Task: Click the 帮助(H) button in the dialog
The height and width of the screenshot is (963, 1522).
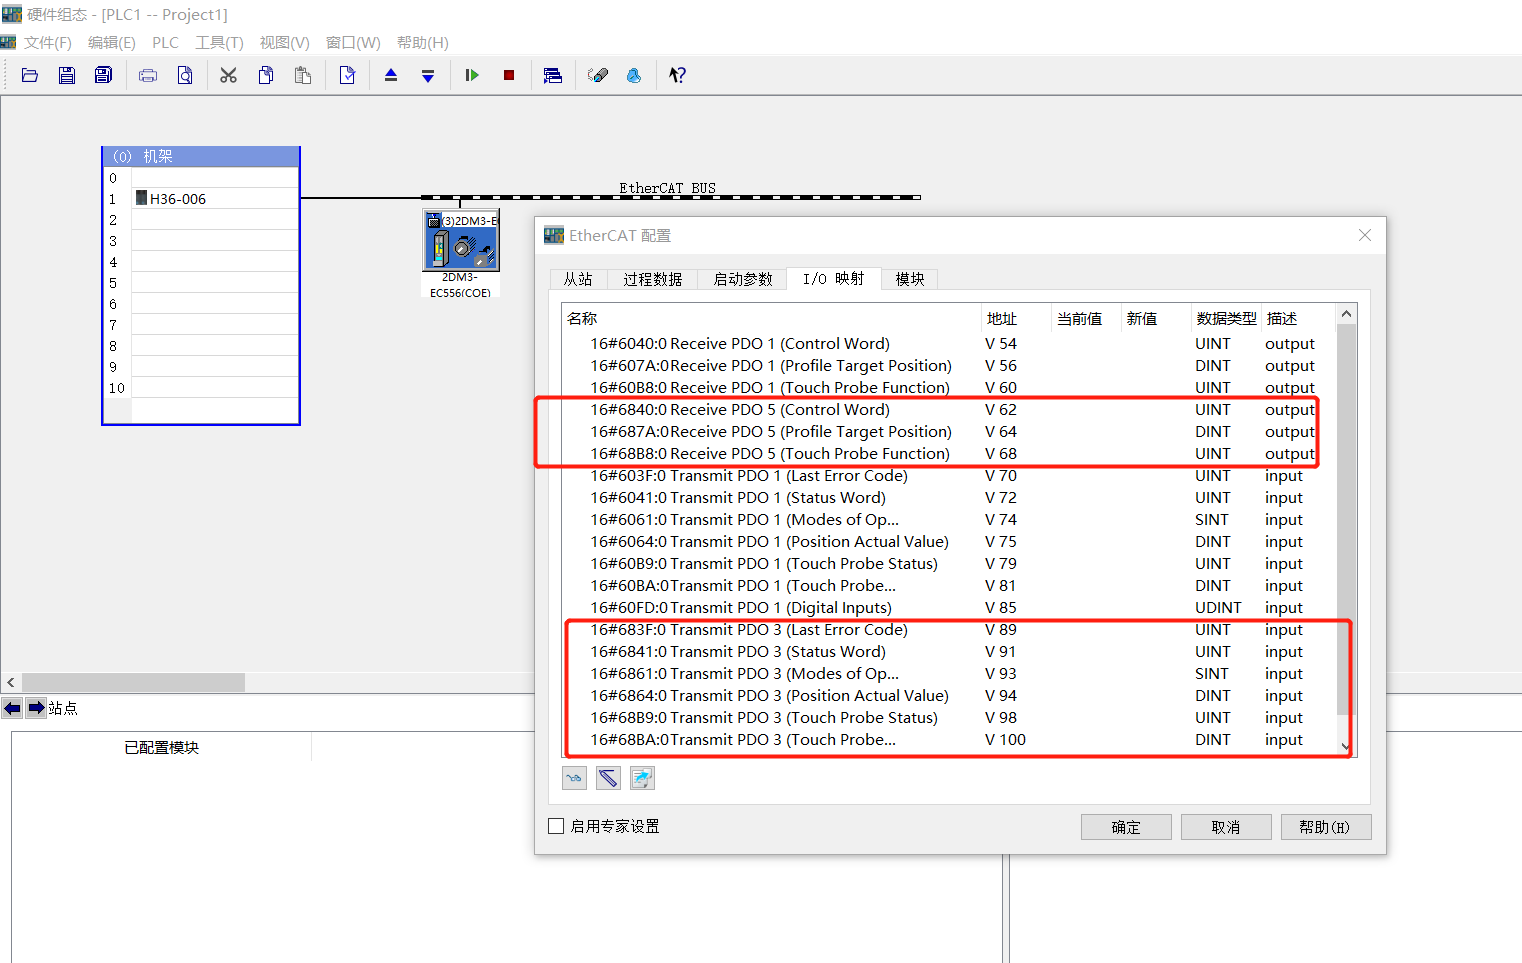Action: tap(1326, 827)
